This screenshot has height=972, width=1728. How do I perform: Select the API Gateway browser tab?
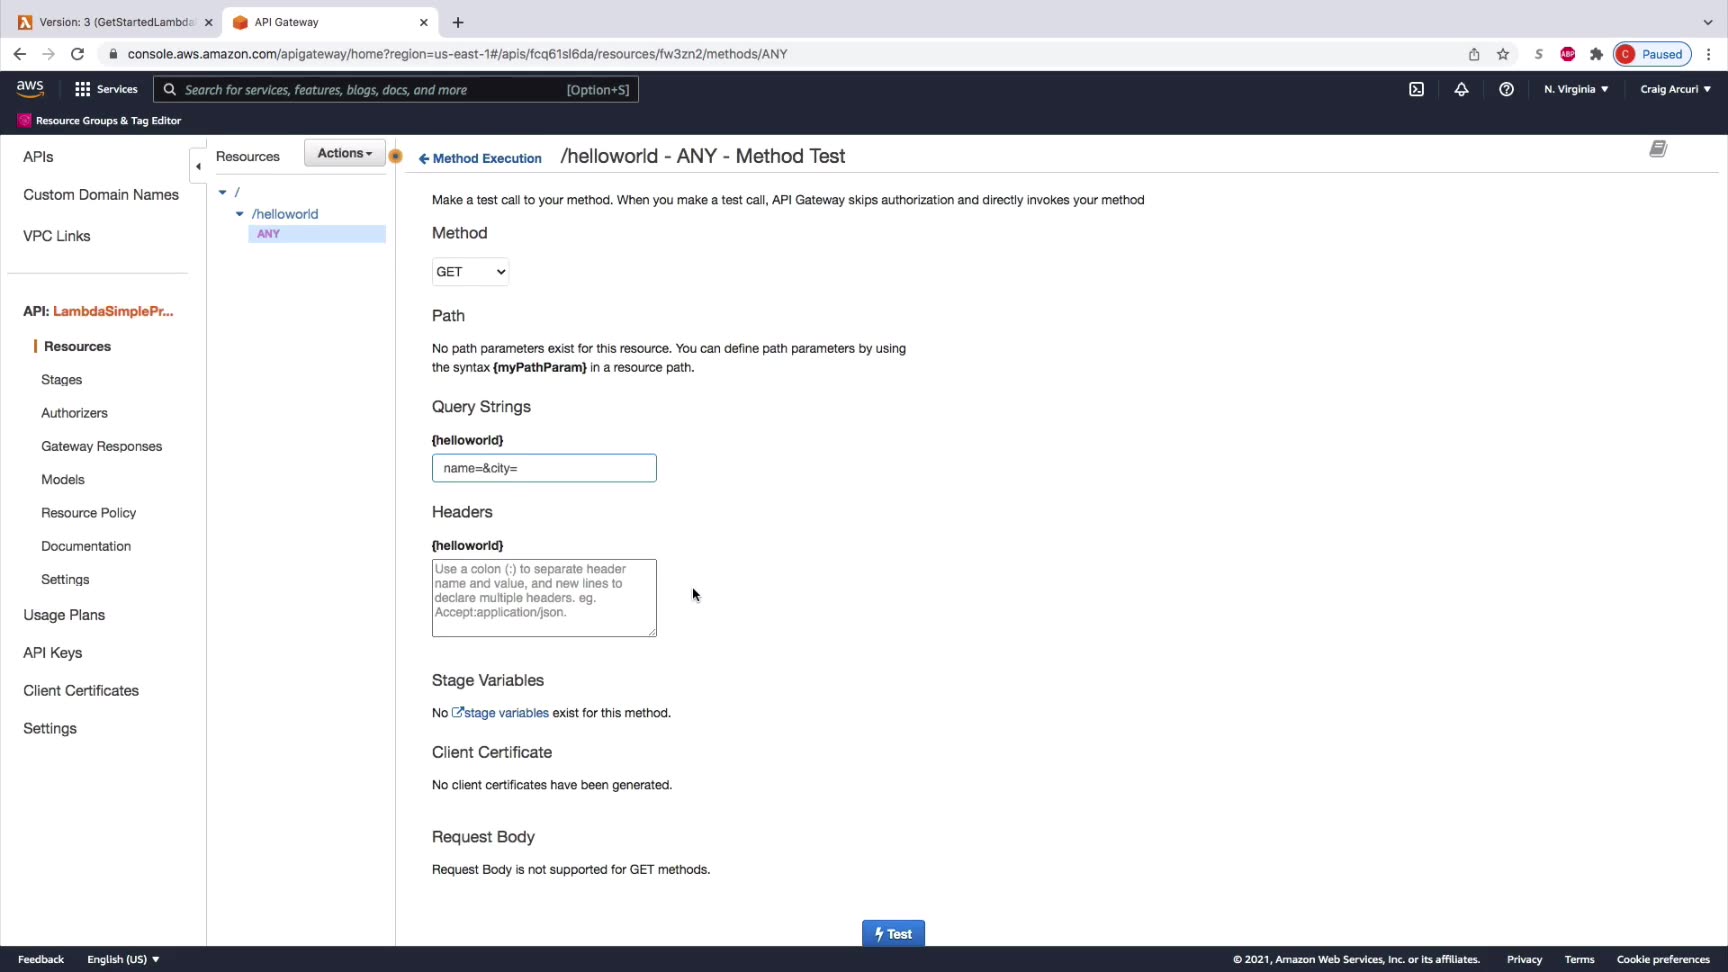click(x=328, y=22)
